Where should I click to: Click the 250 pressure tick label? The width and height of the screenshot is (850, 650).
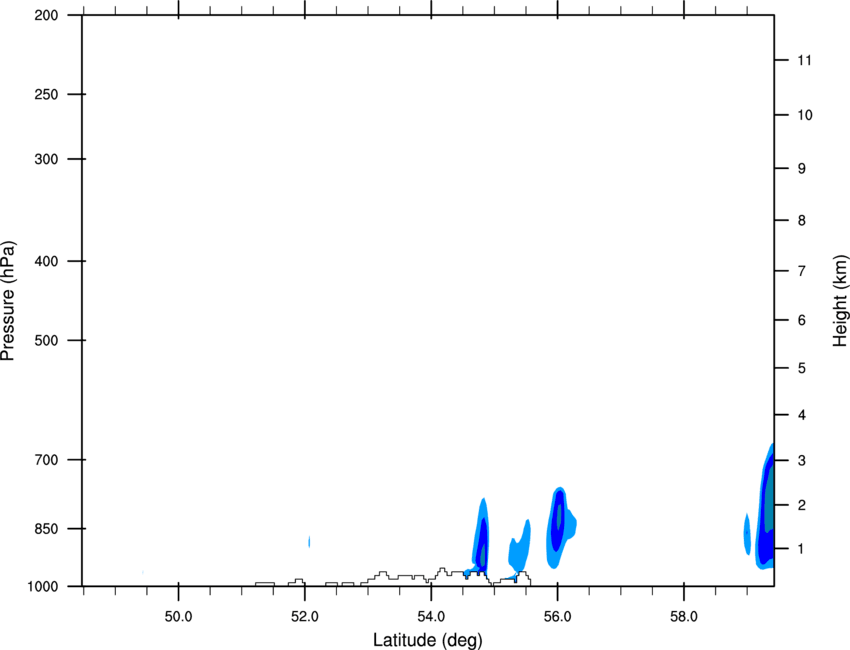pos(46,94)
